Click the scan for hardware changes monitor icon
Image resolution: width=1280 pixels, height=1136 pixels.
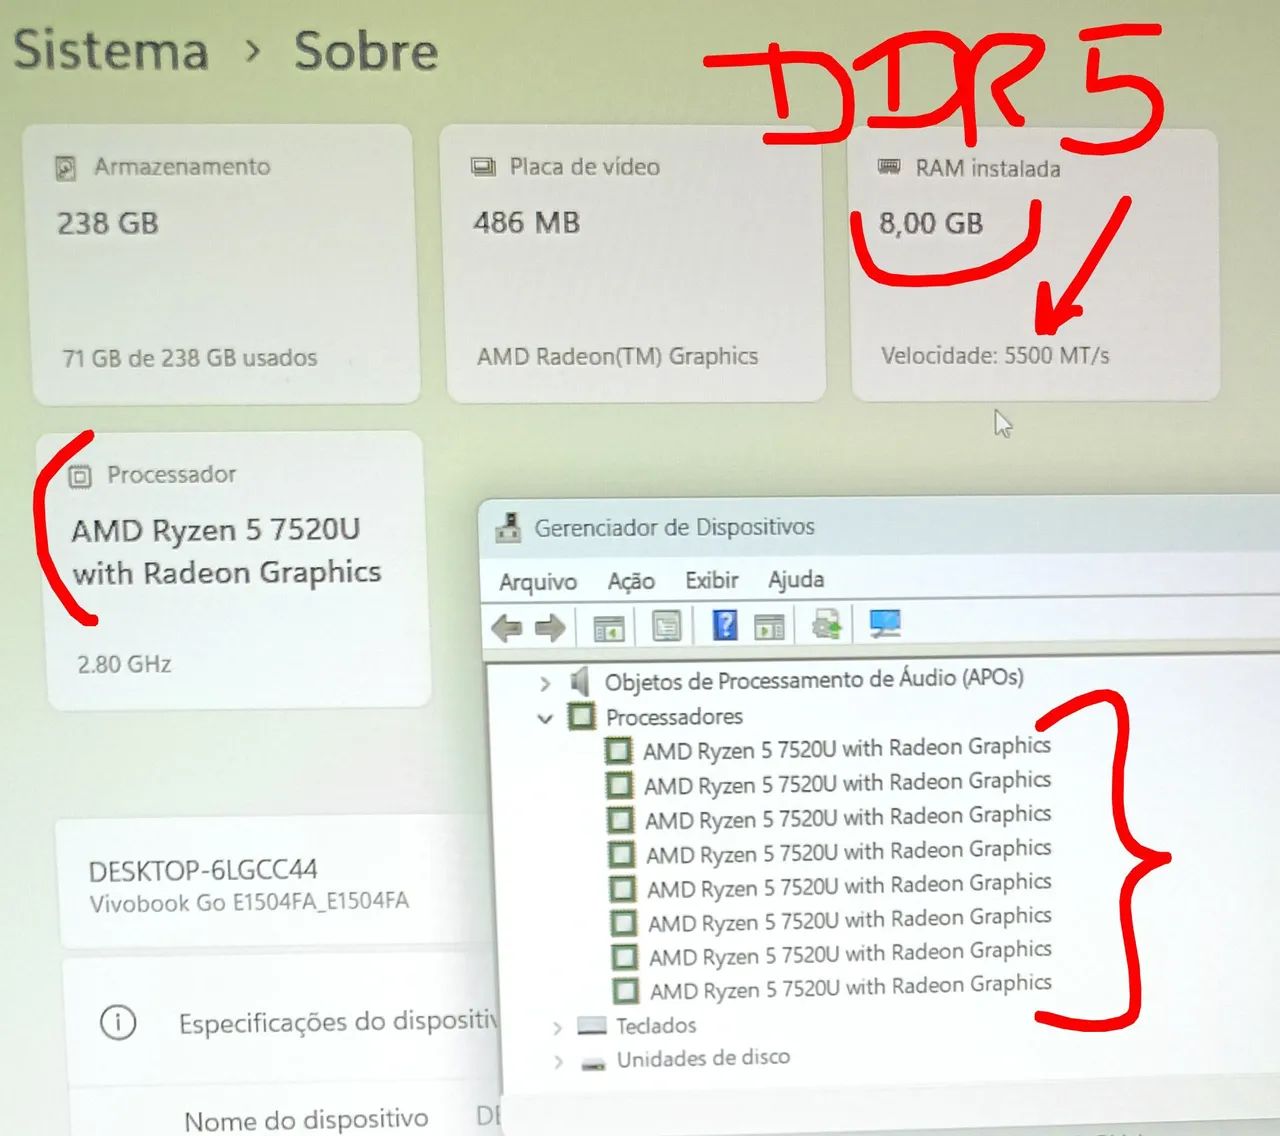(x=885, y=624)
